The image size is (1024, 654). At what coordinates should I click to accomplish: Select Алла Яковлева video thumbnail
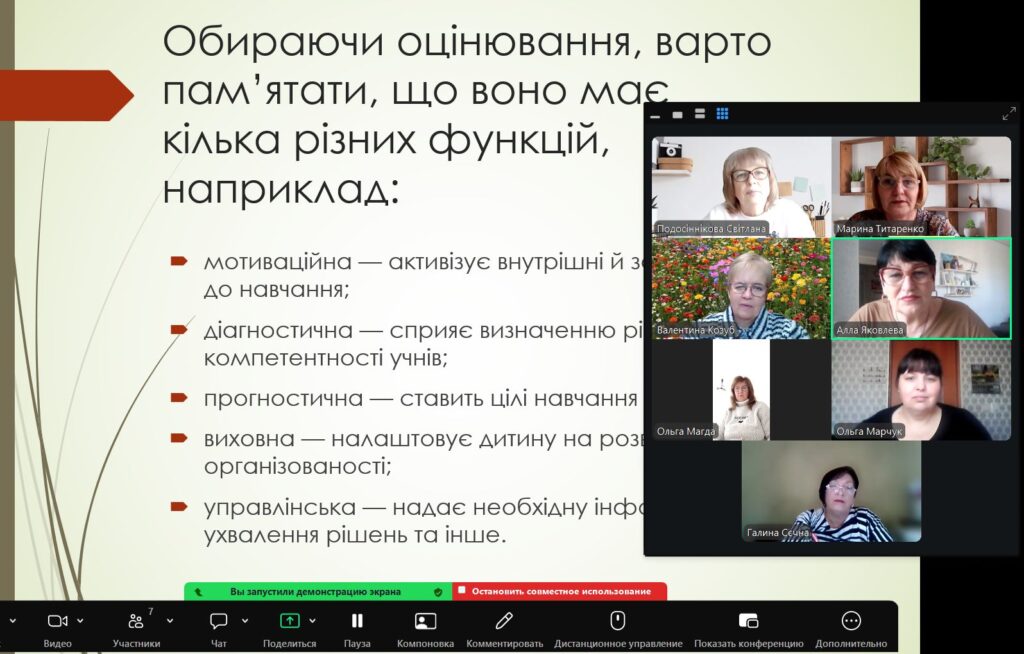(921, 288)
